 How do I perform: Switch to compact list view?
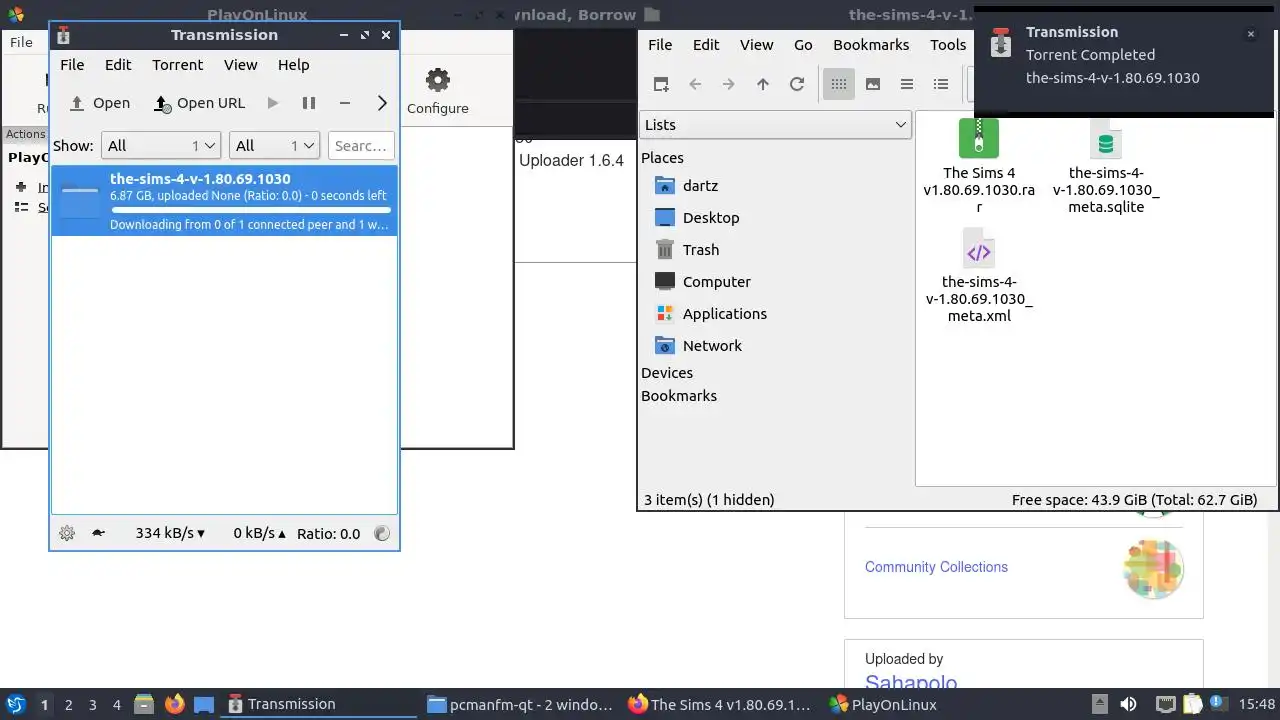(x=907, y=84)
